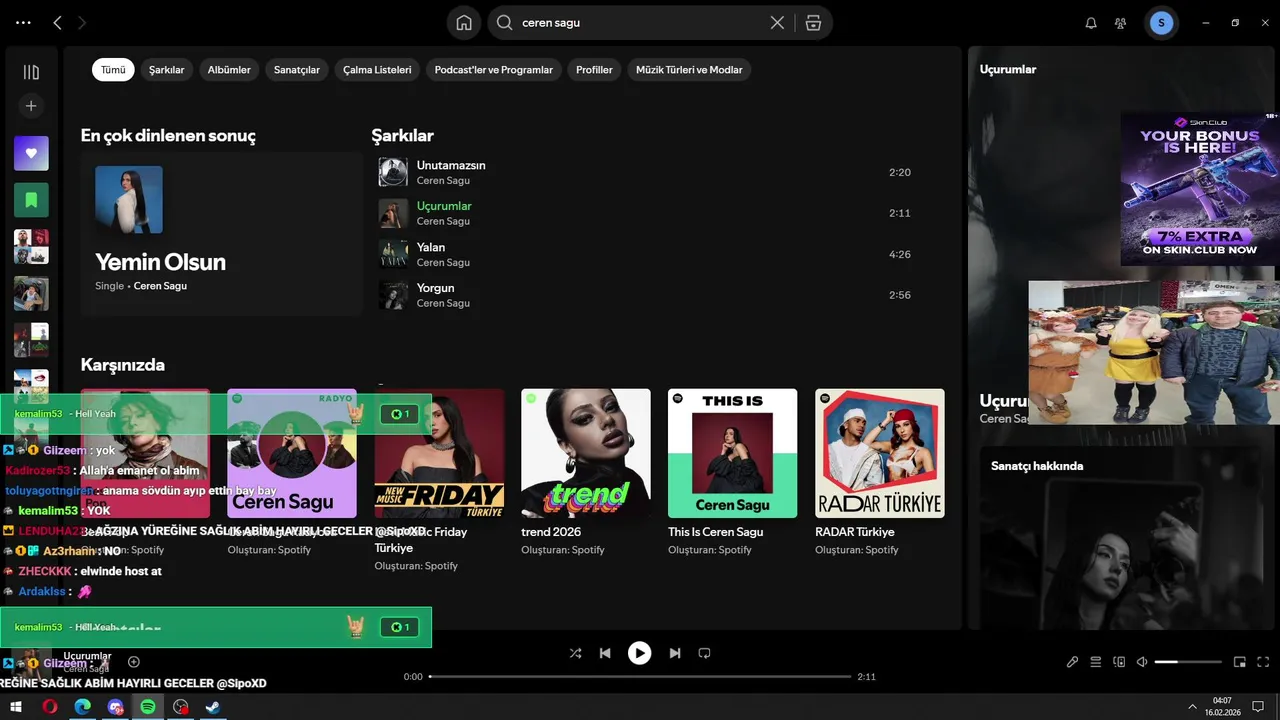The width and height of the screenshot is (1280, 720).
Task: Open the 'This Is Ceren Sagu' title link
Action: click(716, 532)
